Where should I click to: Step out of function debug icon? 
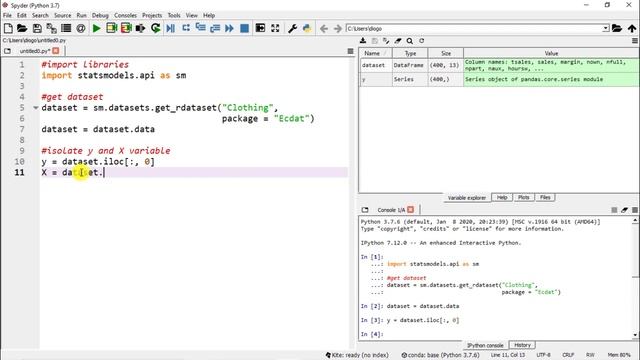[215, 28]
